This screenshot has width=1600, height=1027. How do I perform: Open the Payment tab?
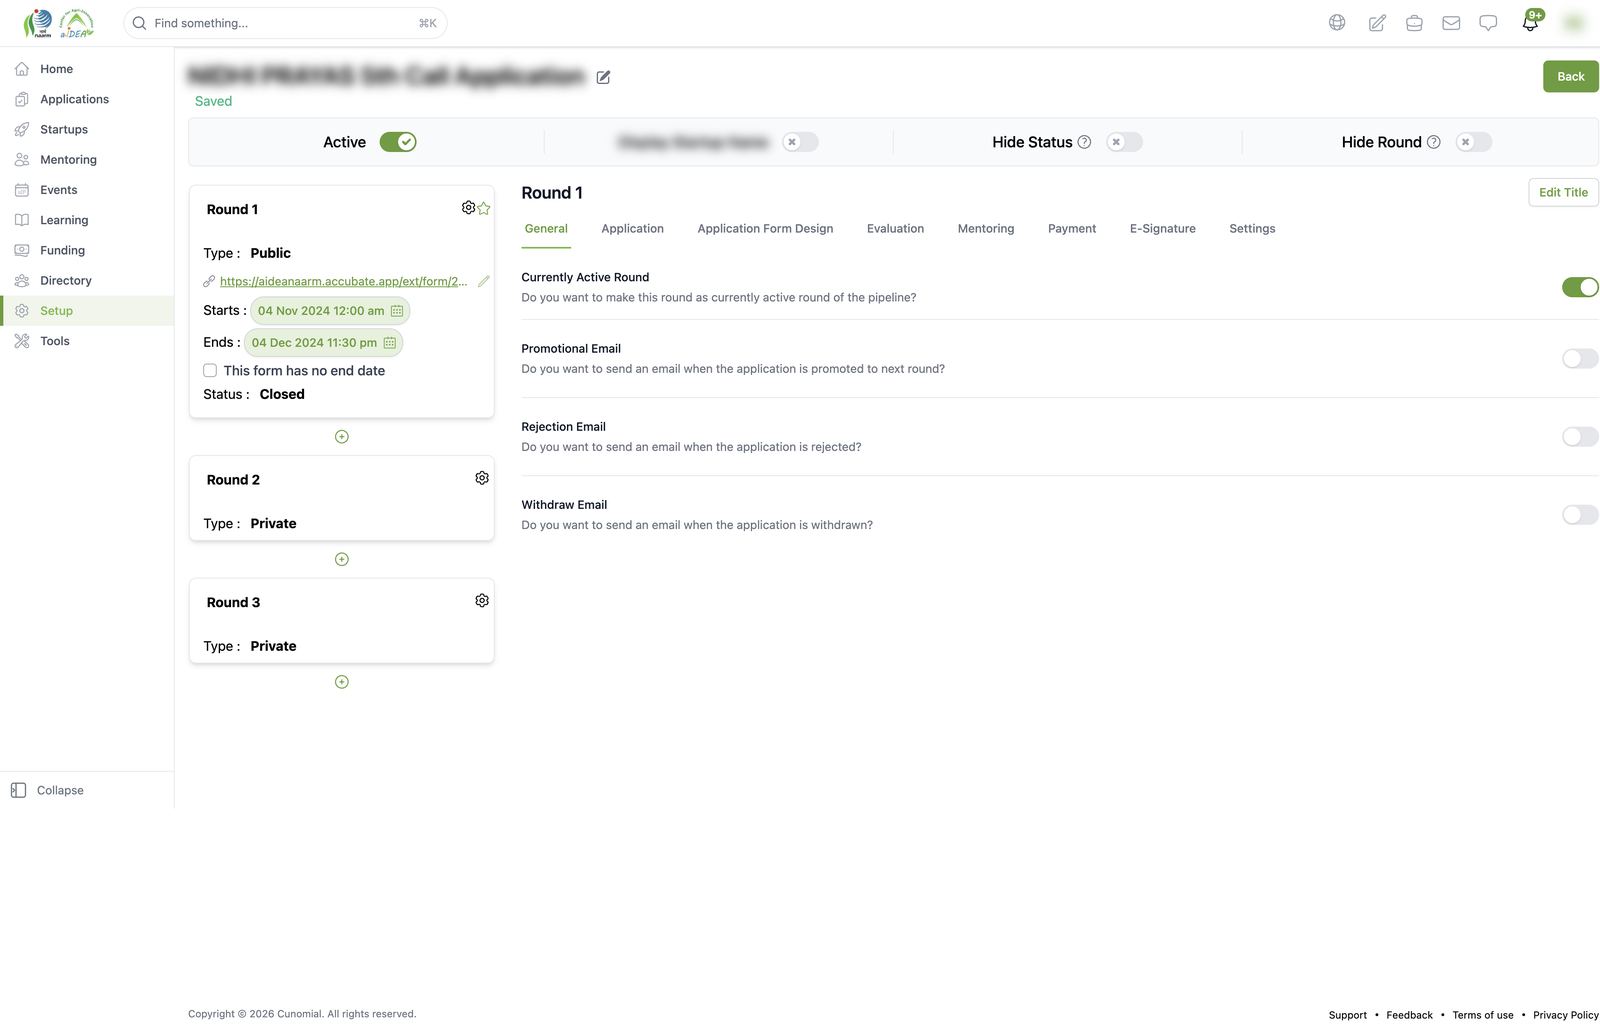[1072, 229]
